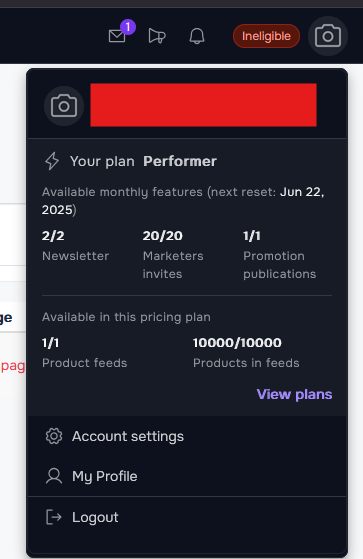
Task: Click the Performer plan name
Action: point(180,161)
